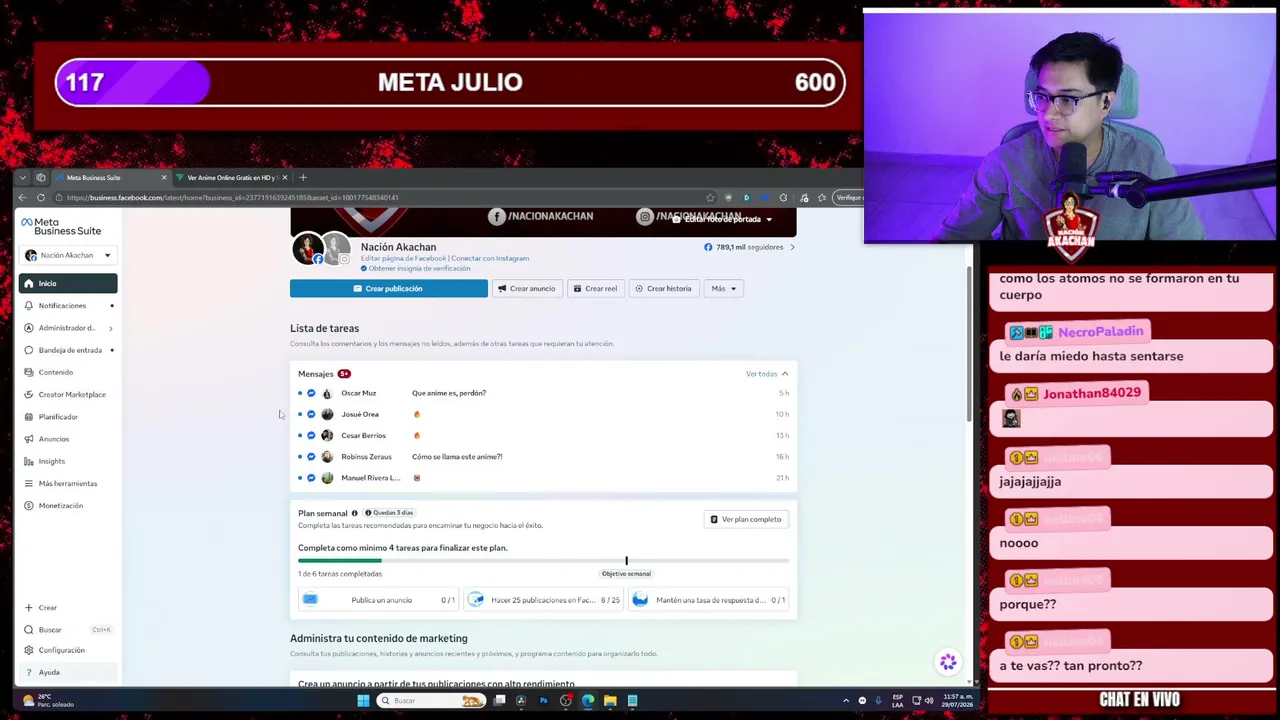Click Conectar con Instagram link

tap(490, 258)
